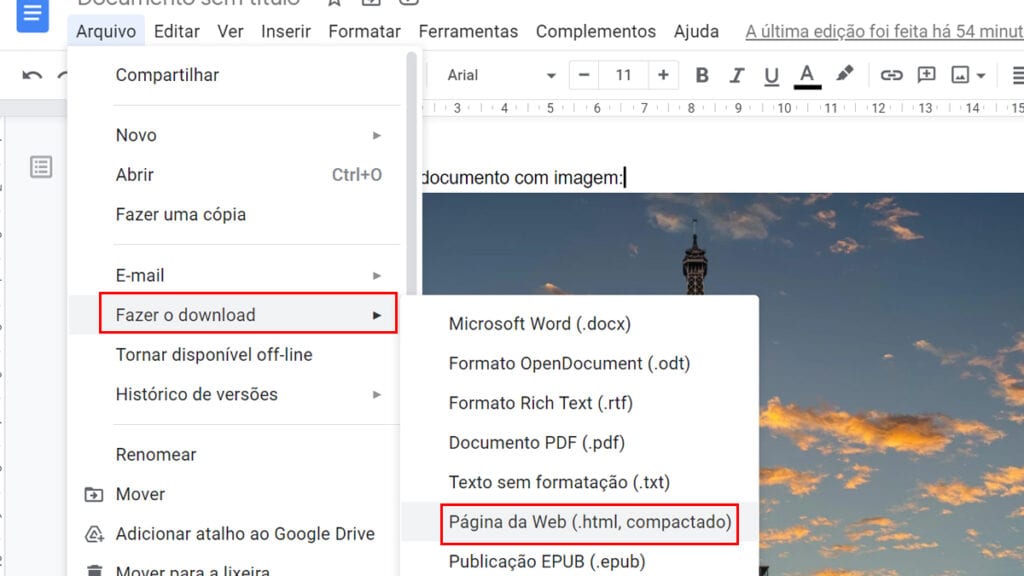1024x576 pixels.
Task: Download as Formato Rich Text (.rtf)
Action: (x=580, y=403)
